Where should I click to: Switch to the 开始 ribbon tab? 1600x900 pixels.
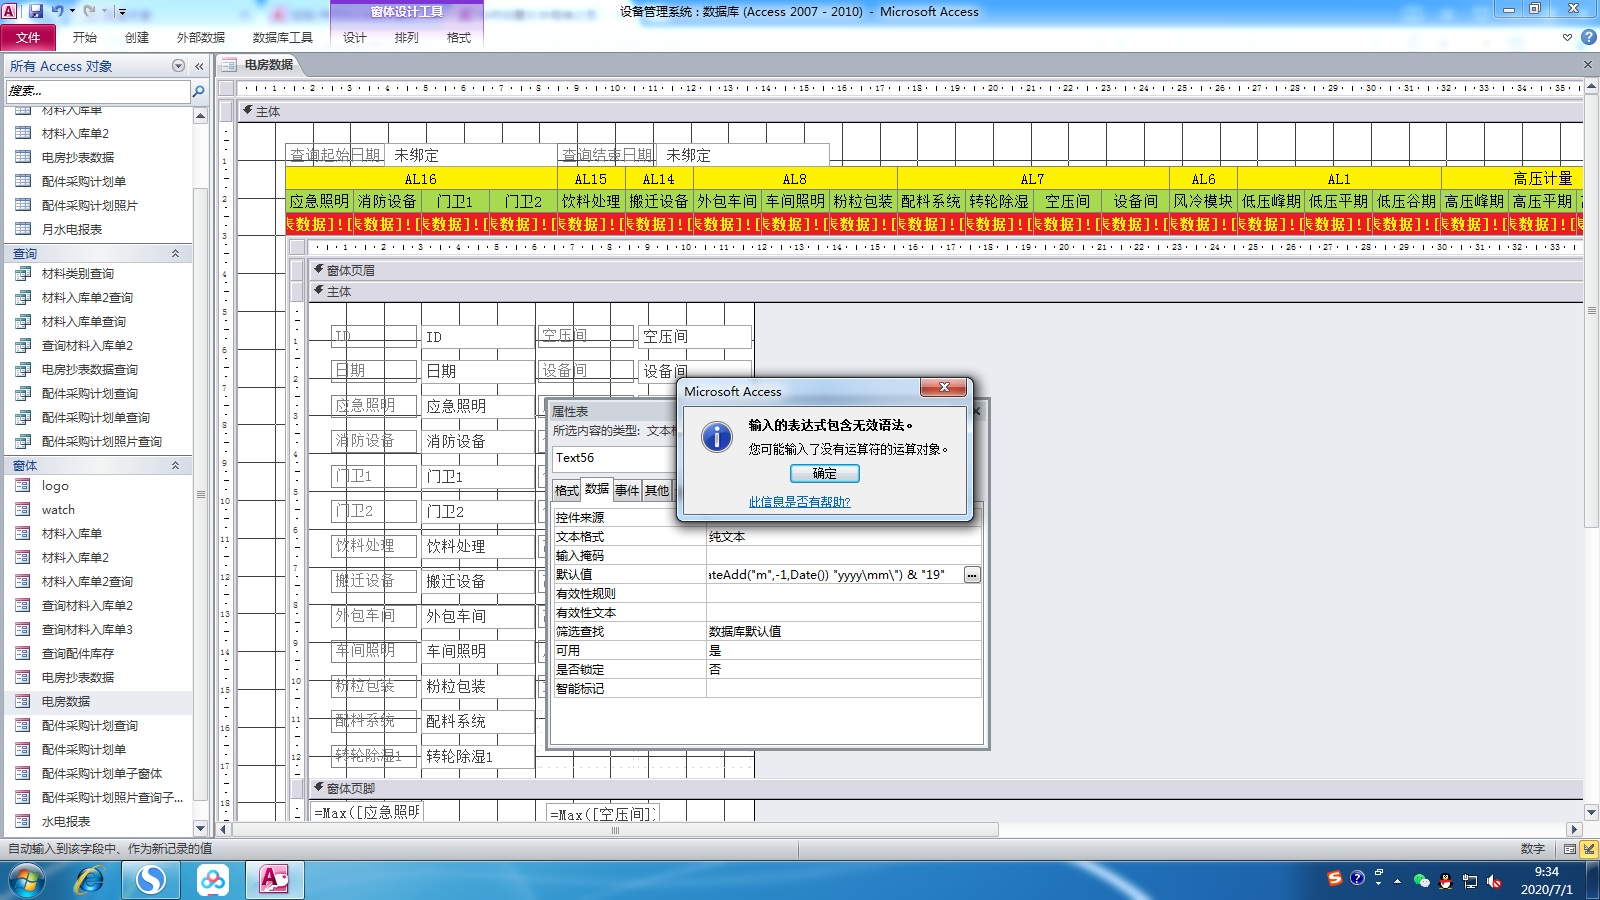pyautogui.click(x=85, y=37)
